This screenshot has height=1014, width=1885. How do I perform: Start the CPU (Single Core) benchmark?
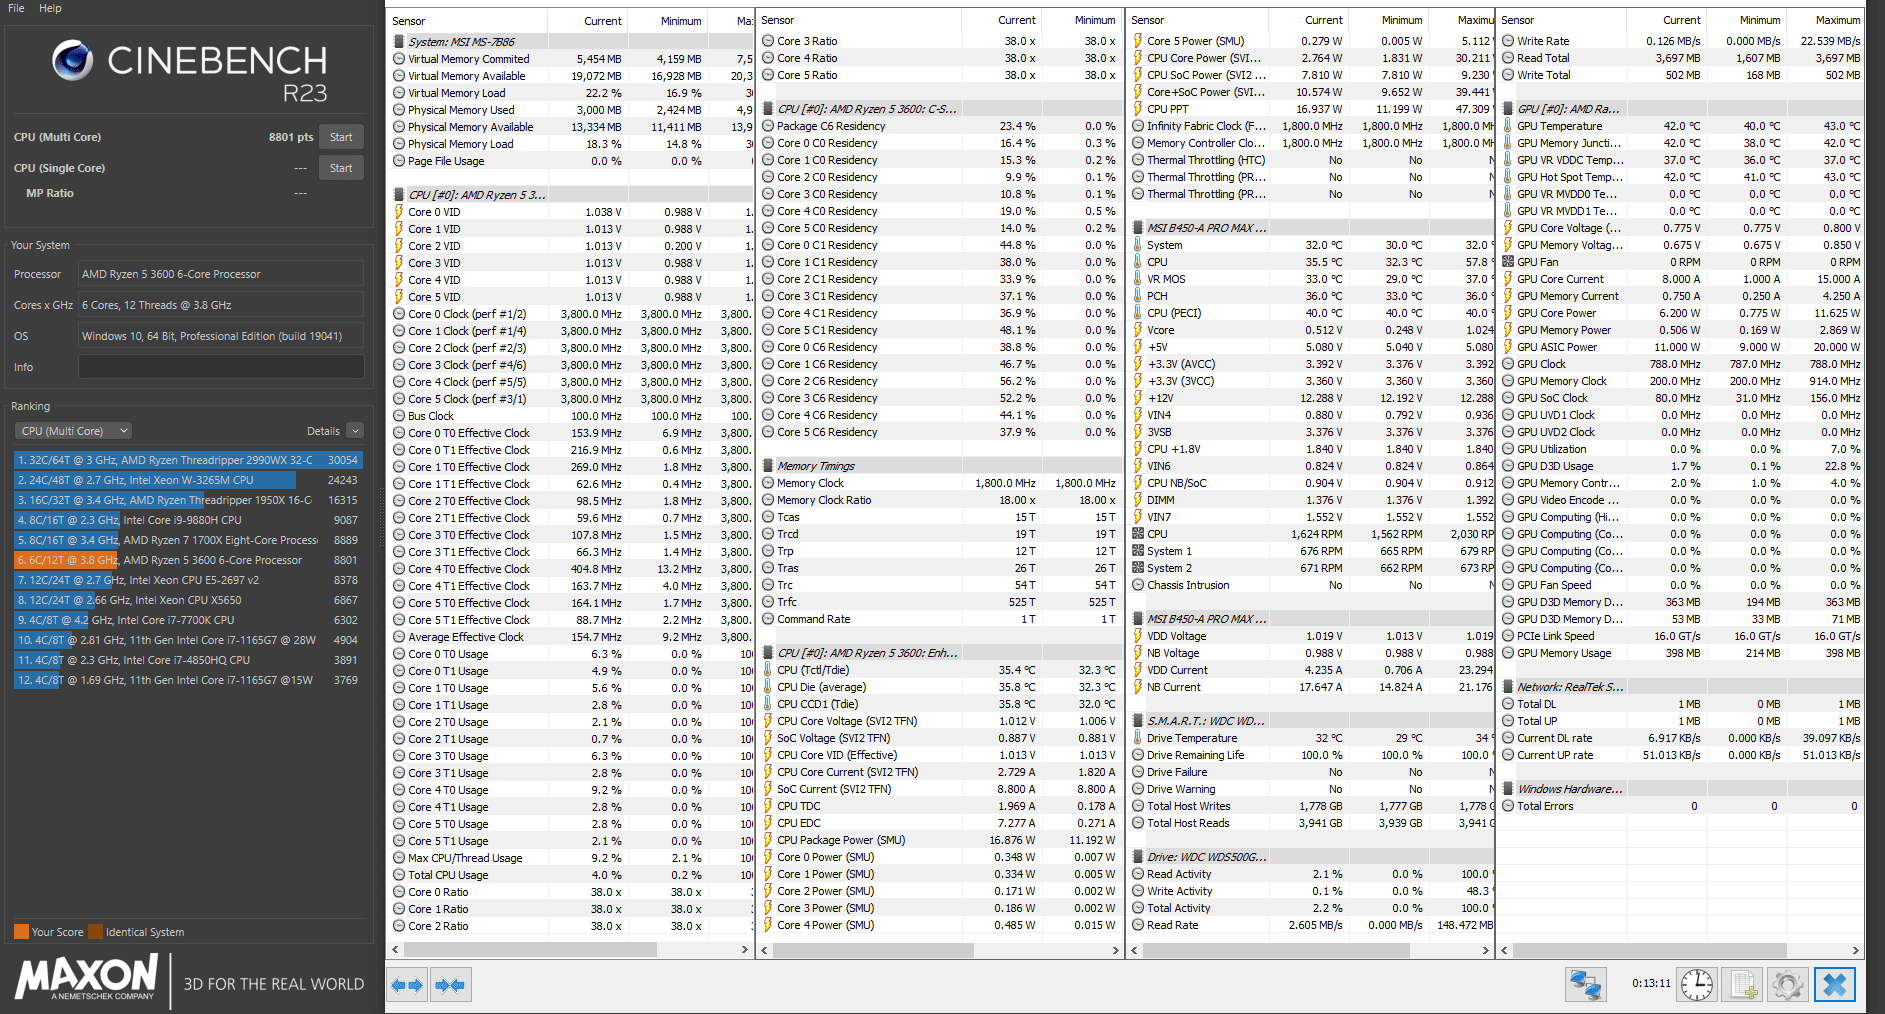[341, 168]
